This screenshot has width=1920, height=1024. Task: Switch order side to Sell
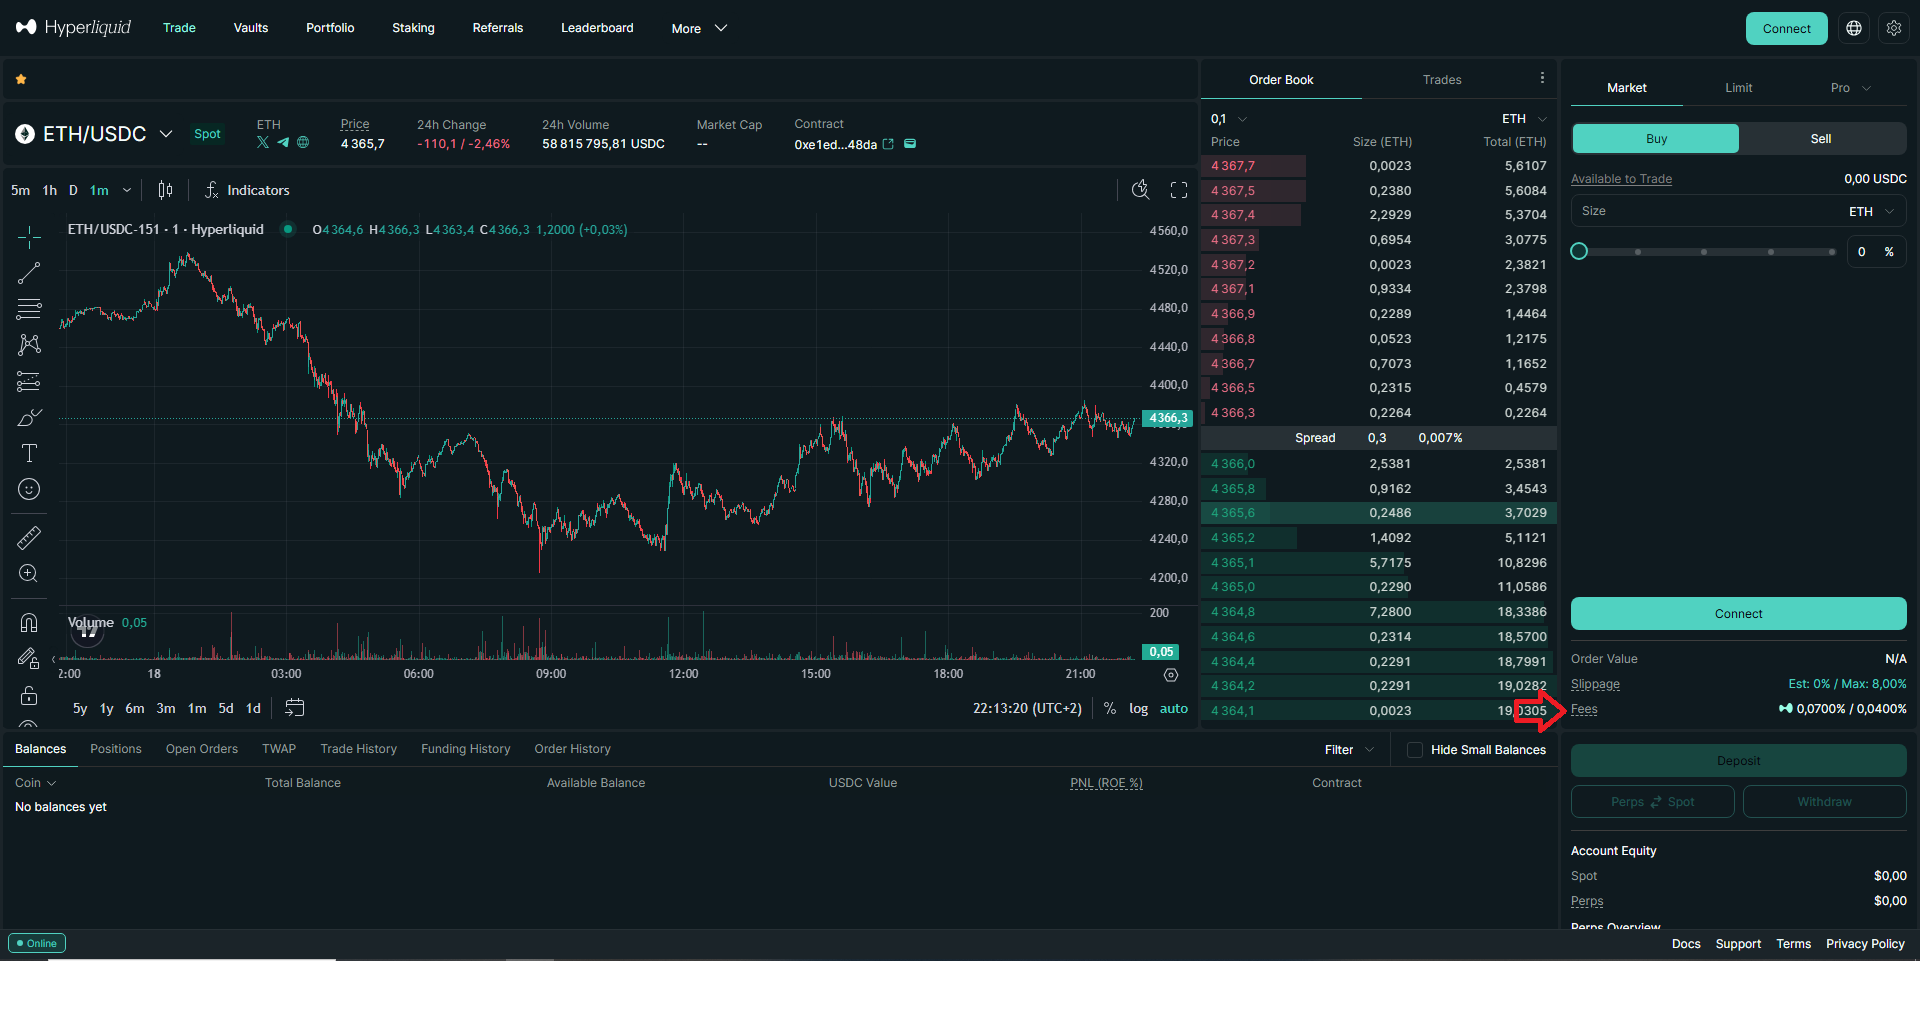click(1821, 139)
